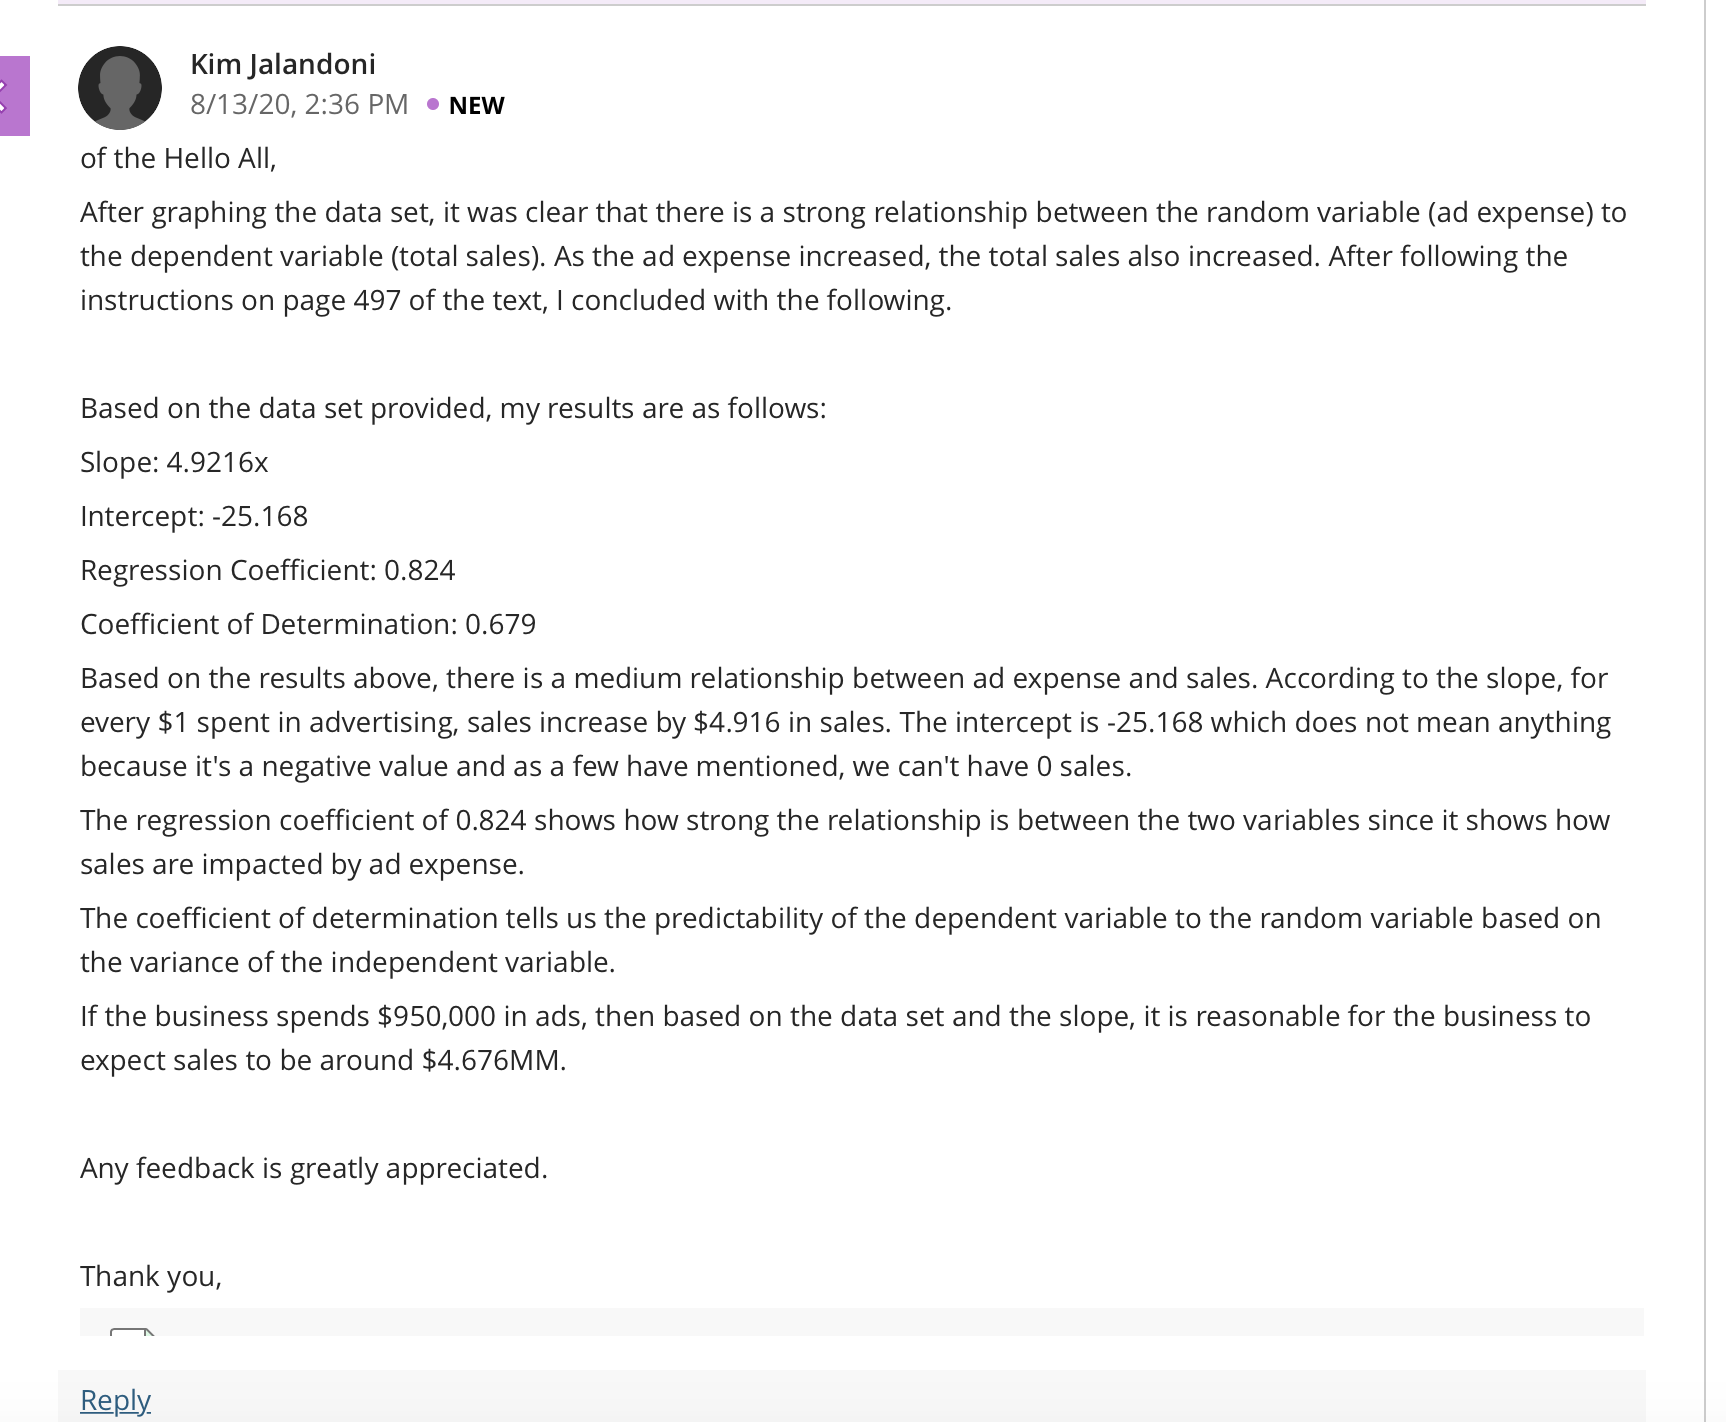Click the Reply link
Viewport: 1726px width, 1422px height.
[115, 1399]
